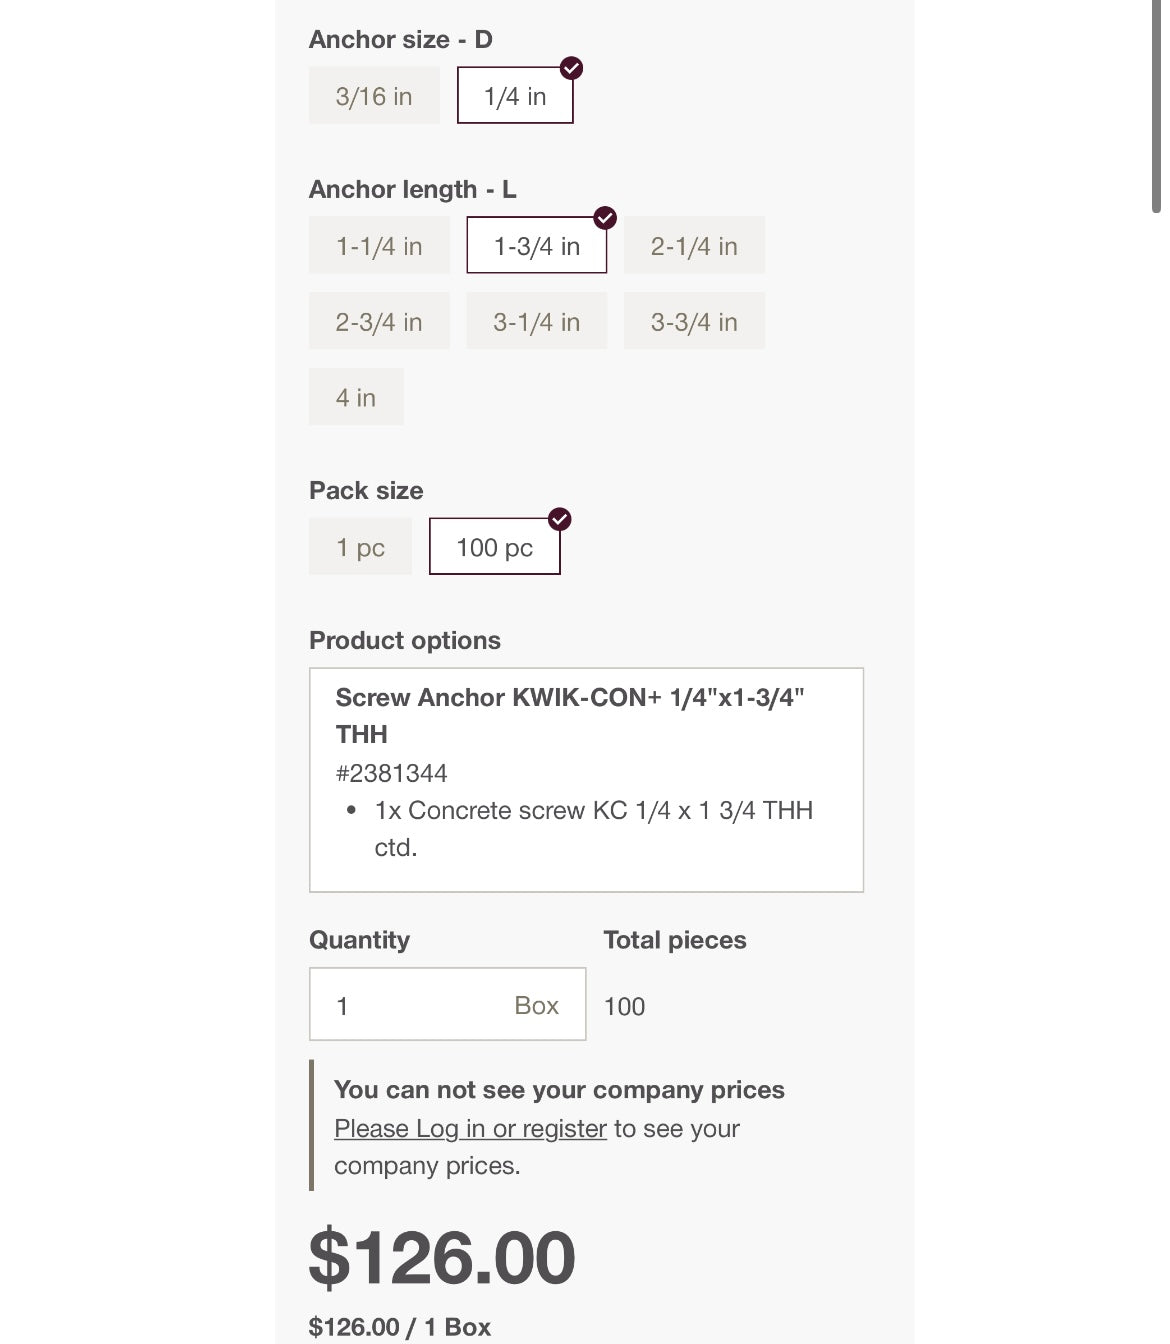This screenshot has height=1344, width=1170.
Task: Click the Quantity input field
Action: click(420, 1005)
